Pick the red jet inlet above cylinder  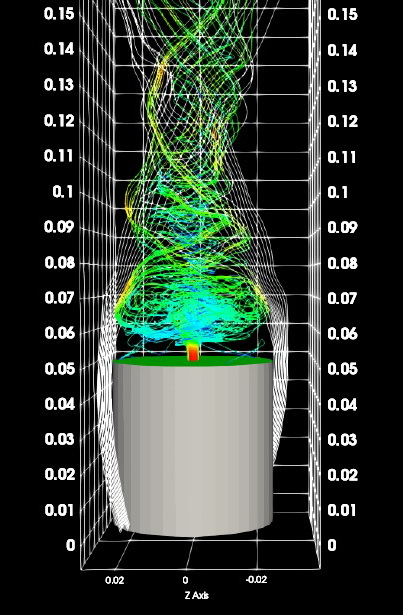193,351
